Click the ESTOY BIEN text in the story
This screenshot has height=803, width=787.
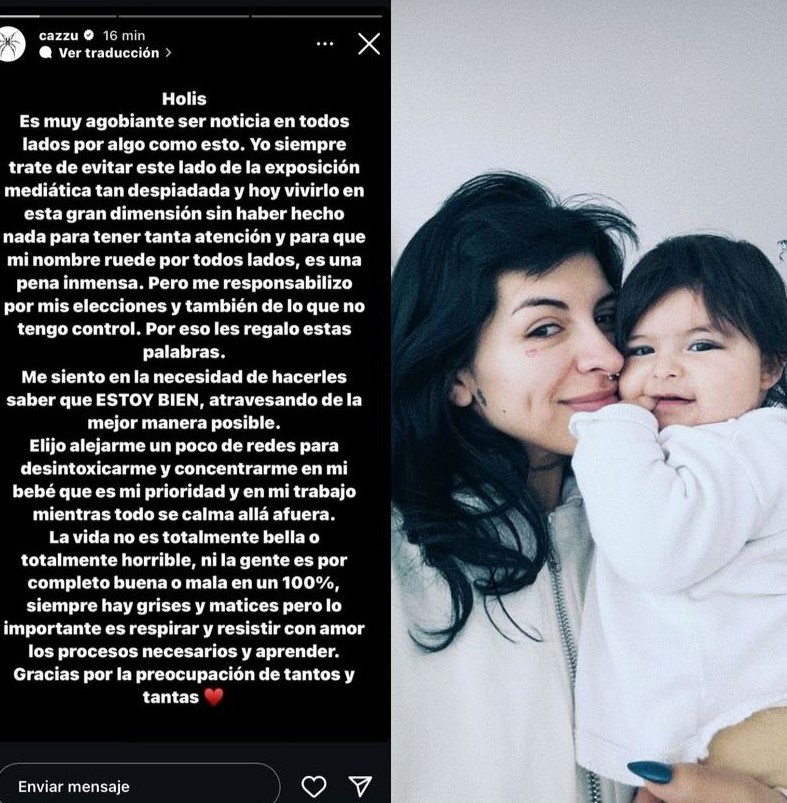pos(147,399)
